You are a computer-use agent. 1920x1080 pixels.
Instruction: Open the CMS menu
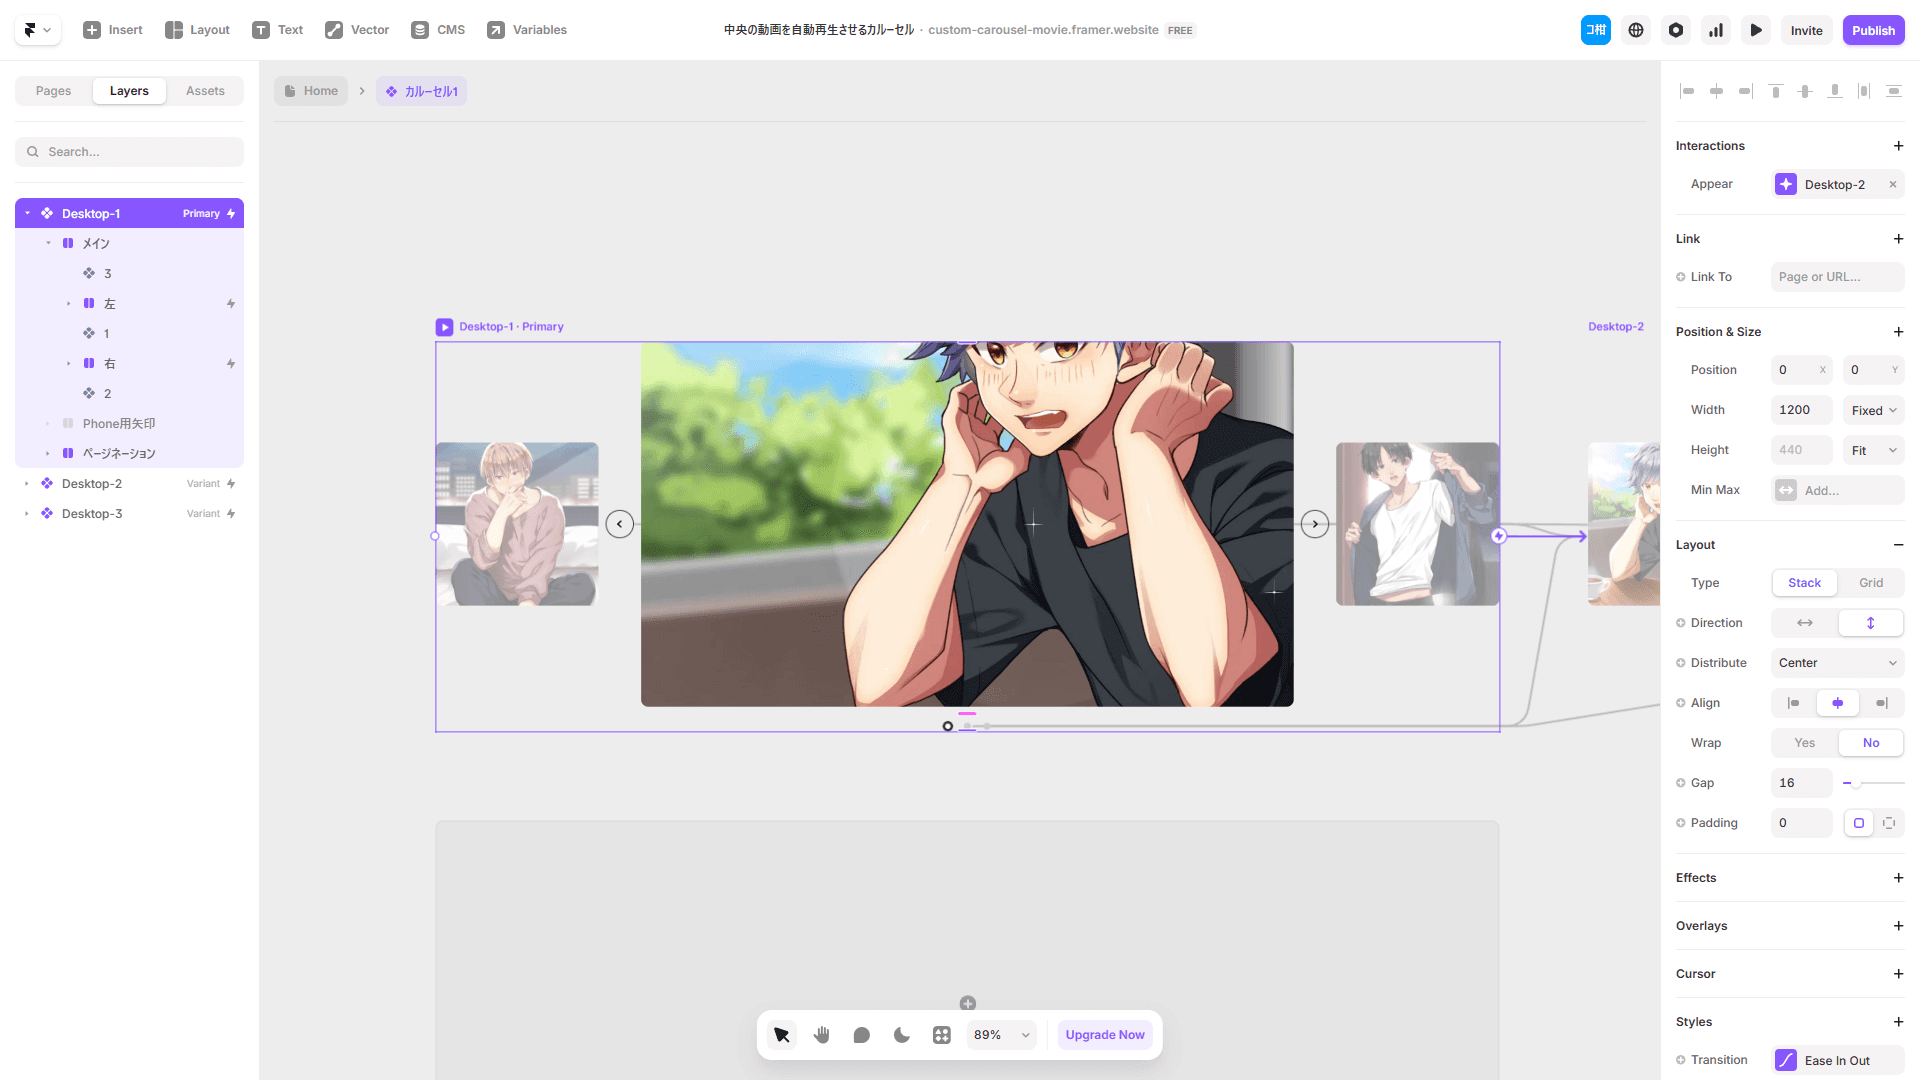438,30
